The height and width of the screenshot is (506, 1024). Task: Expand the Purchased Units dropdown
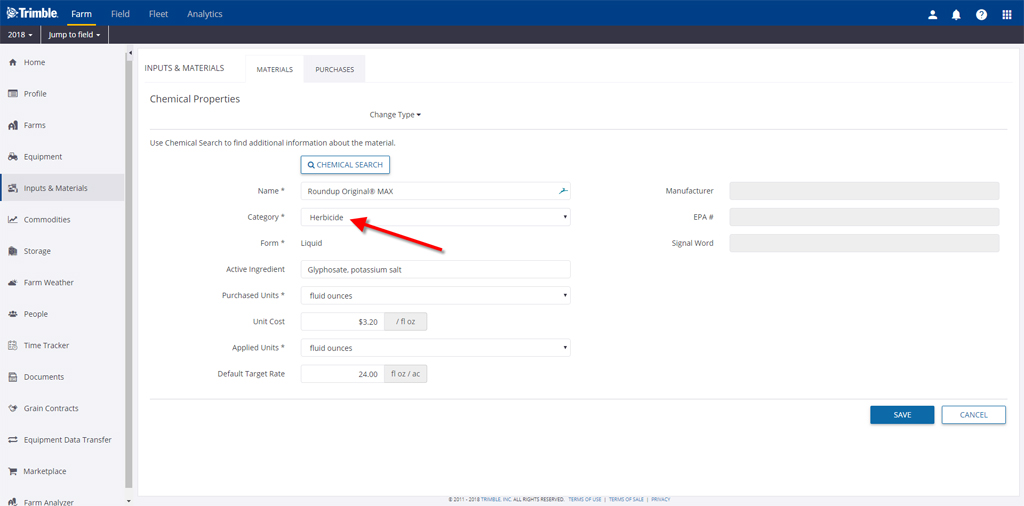tap(435, 295)
